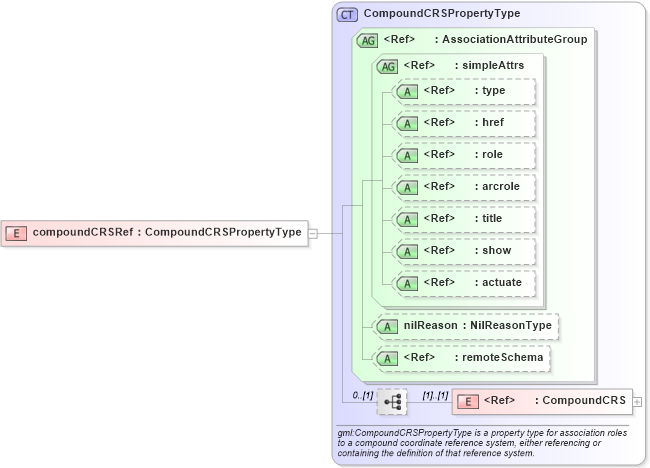The image size is (650, 468).
Task: Select the ': type' attribute label
Action: [x=490, y=90]
